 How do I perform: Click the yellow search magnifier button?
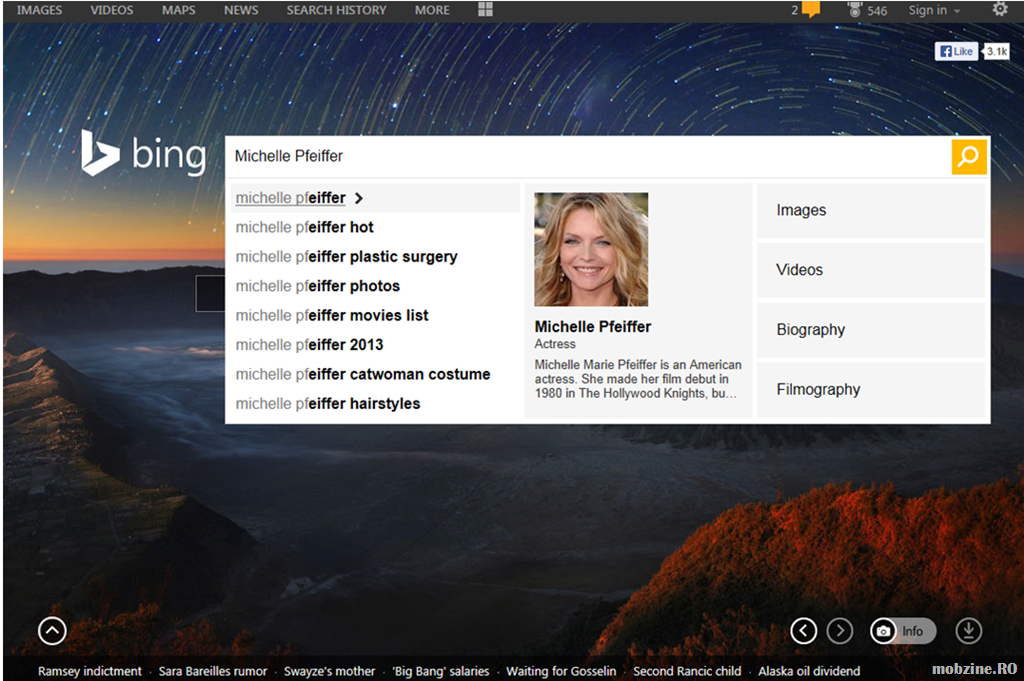968,157
